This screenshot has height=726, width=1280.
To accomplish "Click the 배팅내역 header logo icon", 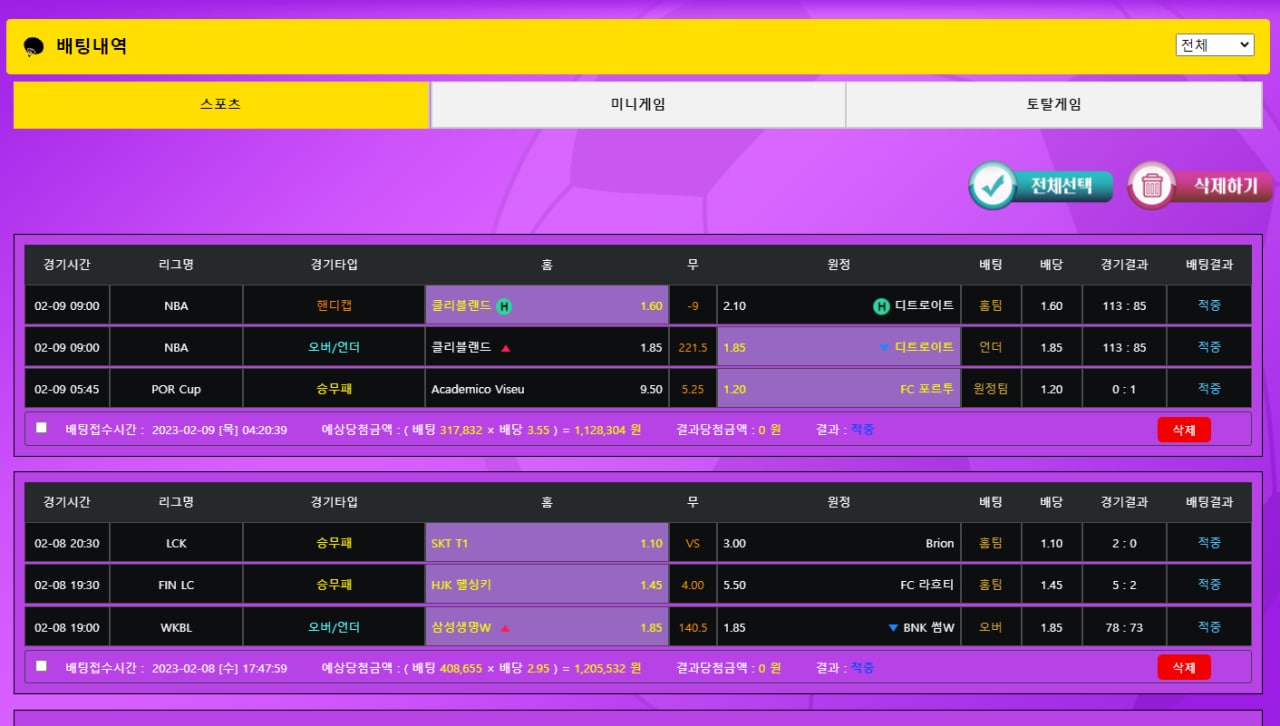I will coord(33,47).
